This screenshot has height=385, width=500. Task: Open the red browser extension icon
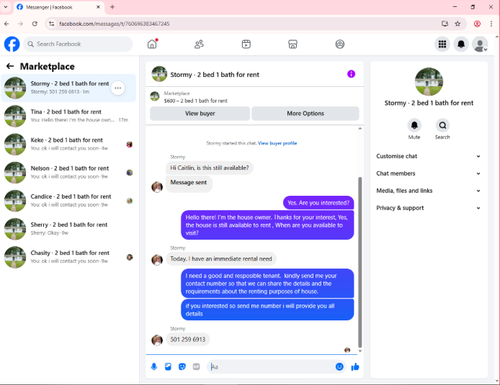(x=477, y=24)
